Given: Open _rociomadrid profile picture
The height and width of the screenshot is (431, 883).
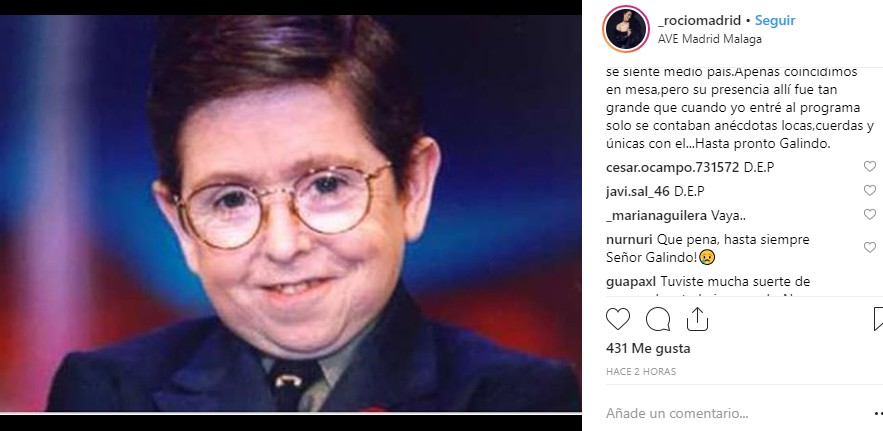Looking at the screenshot, I should pyautogui.click(x=626, y=29).
